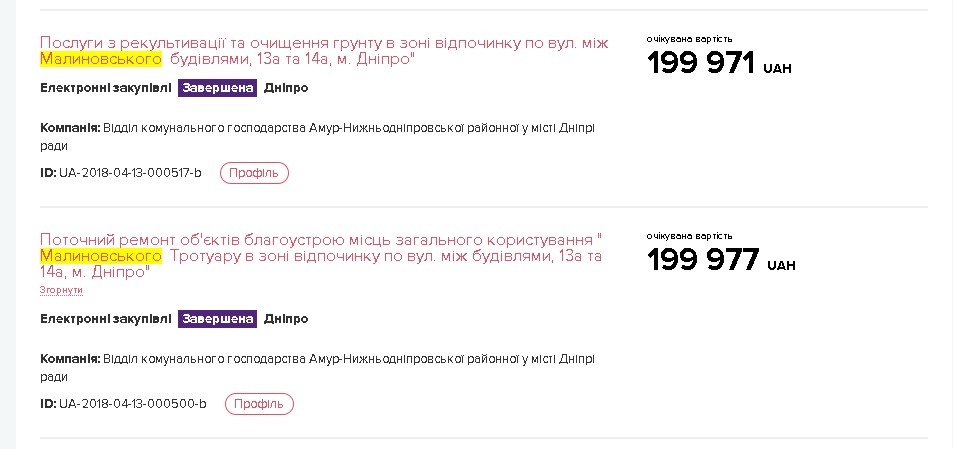The height and width of the screenshot is (449, 953).
Task: Click the 'Дніпро' location tag in first tender
Action: [x=286, y=88]
